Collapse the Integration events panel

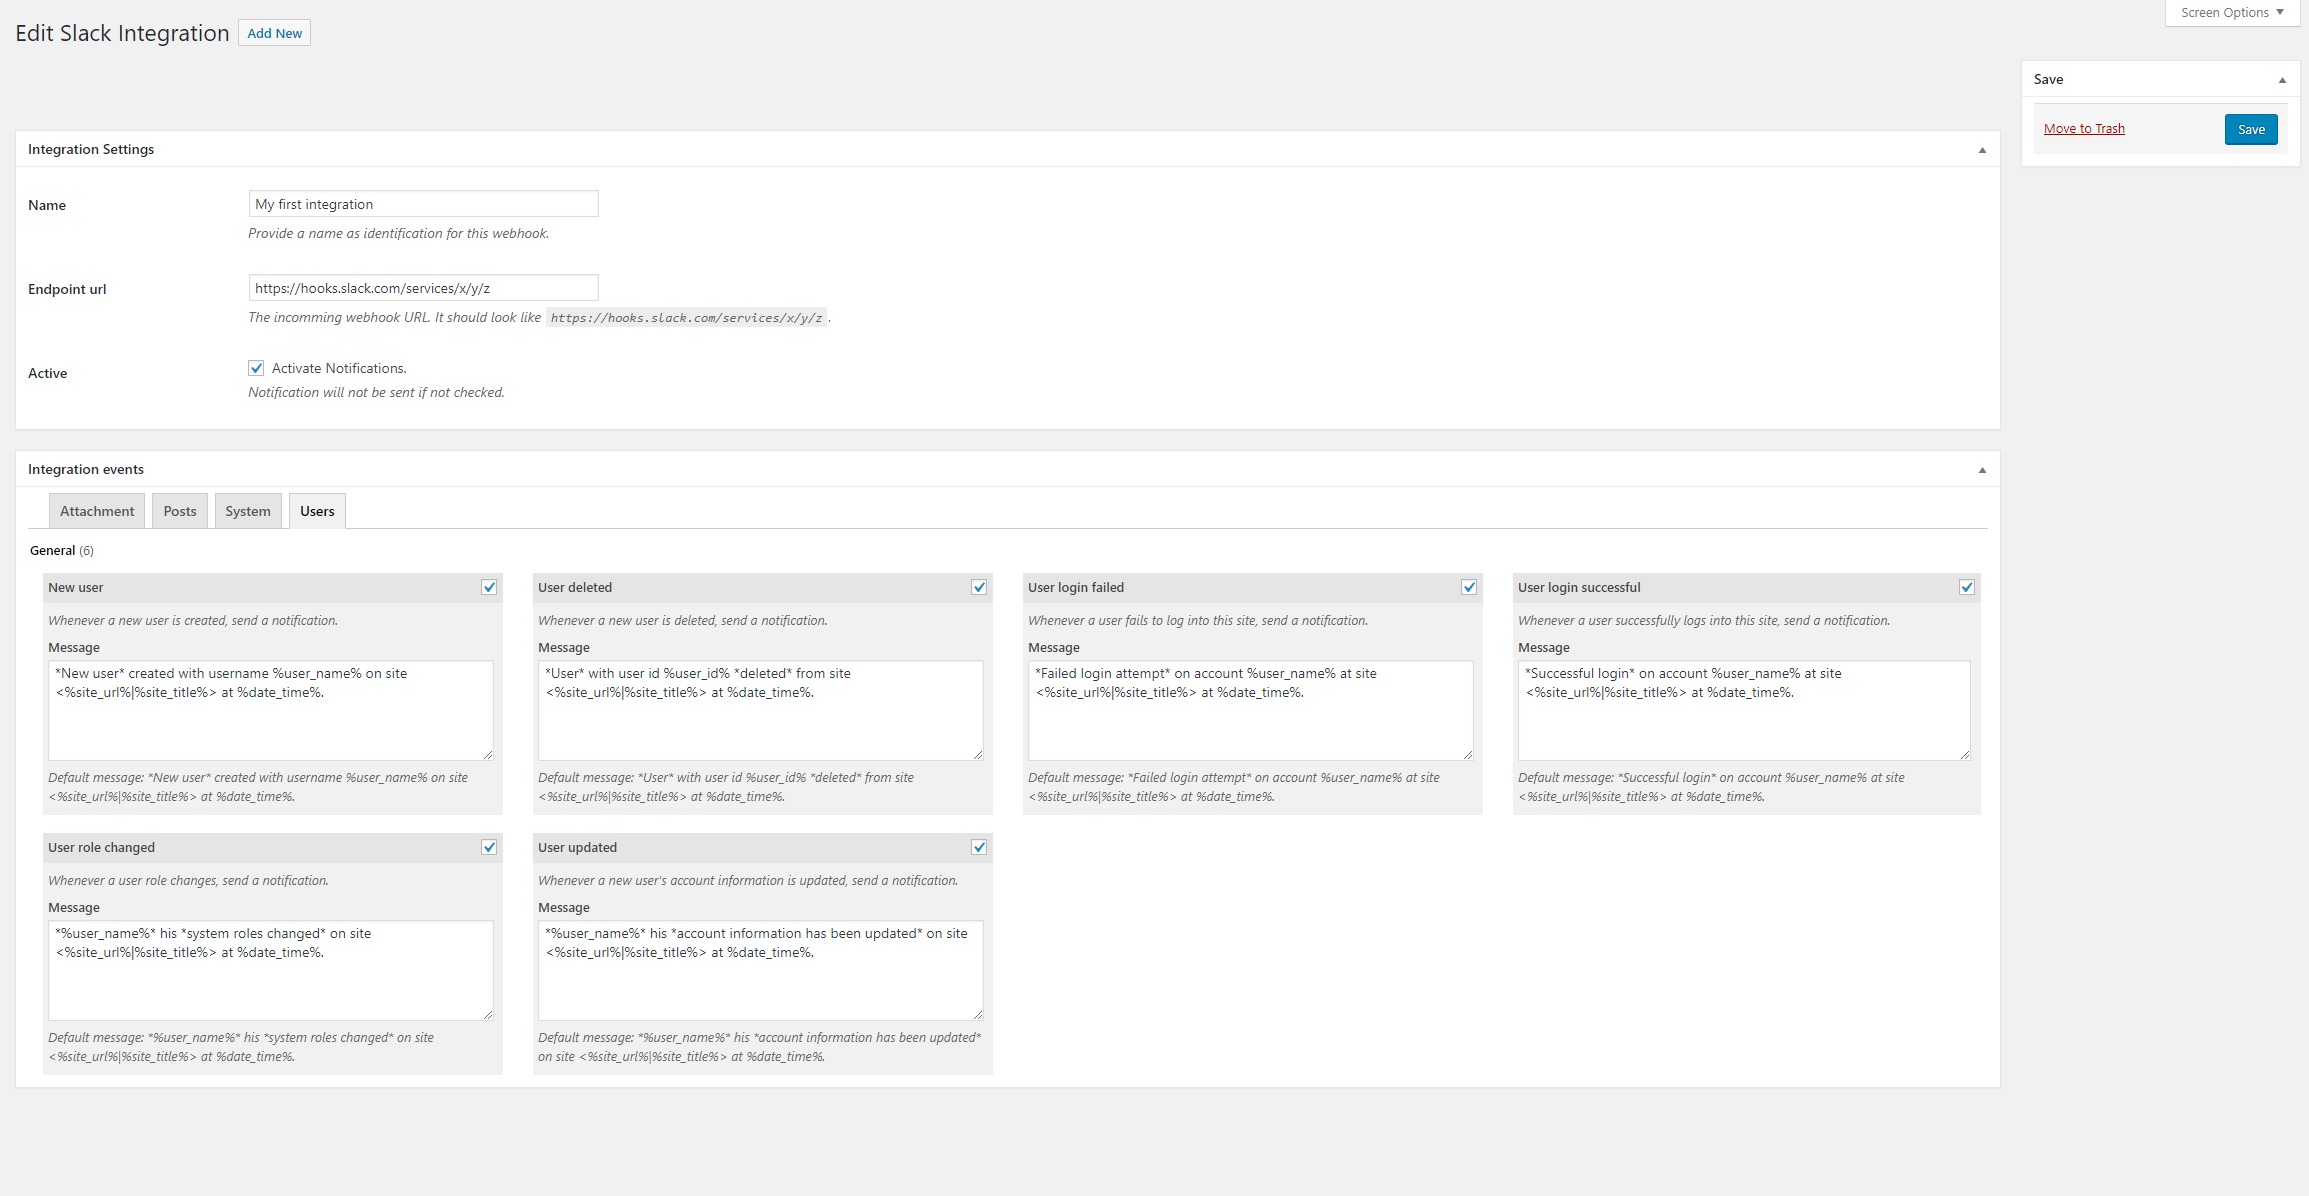click(x=1982, y=470)
